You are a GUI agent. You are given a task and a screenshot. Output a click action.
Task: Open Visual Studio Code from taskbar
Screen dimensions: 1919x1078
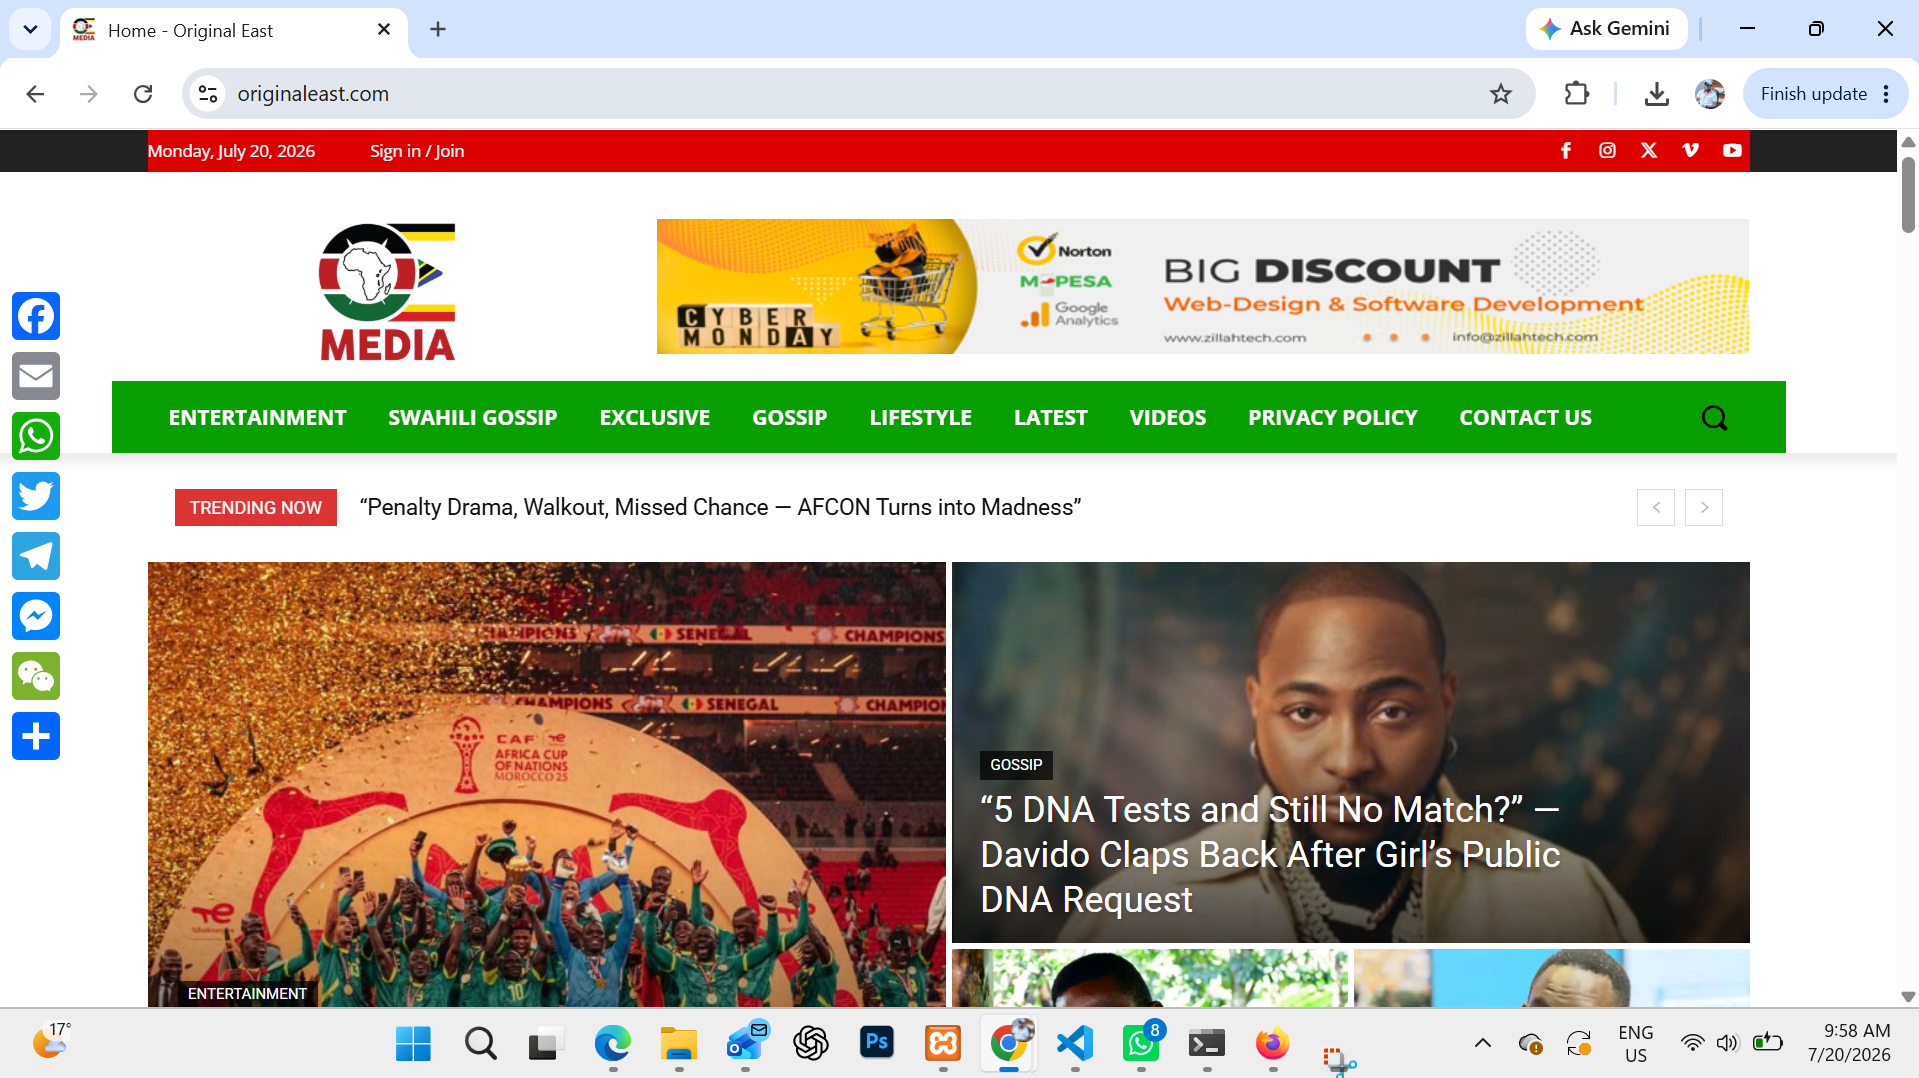pyautogui.click(x=1075, y=1044)
